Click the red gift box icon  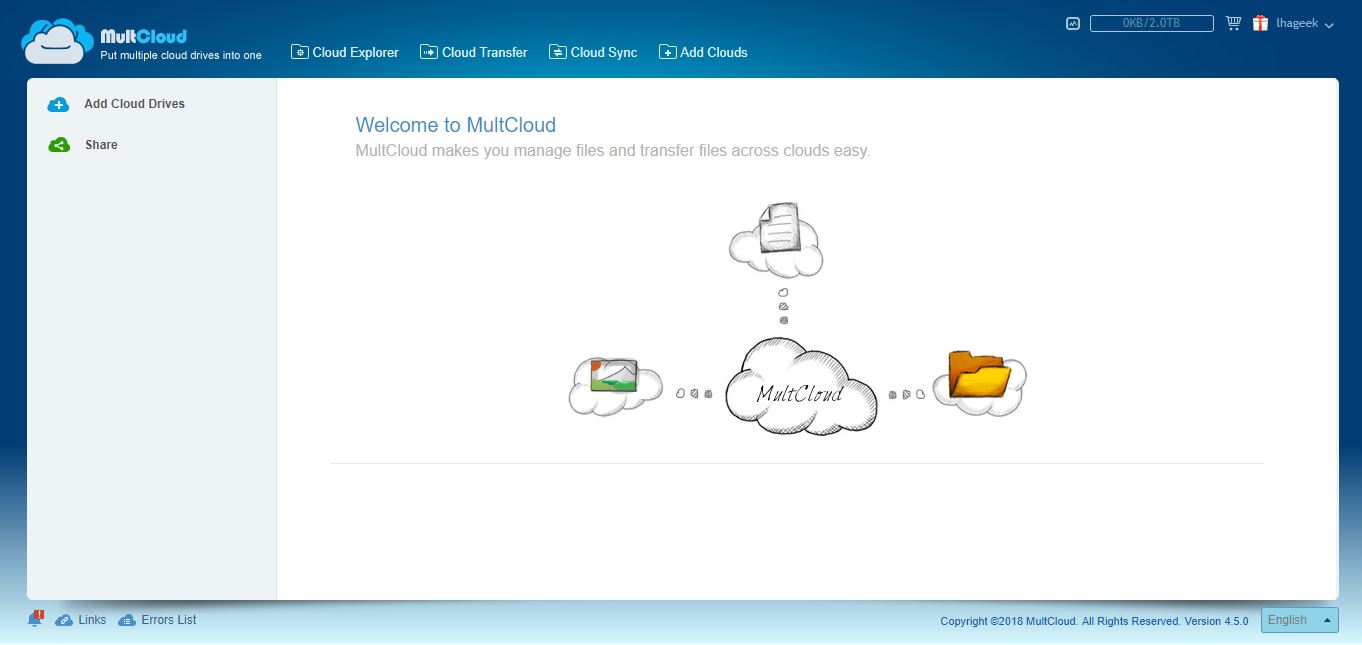[1260, 23]
